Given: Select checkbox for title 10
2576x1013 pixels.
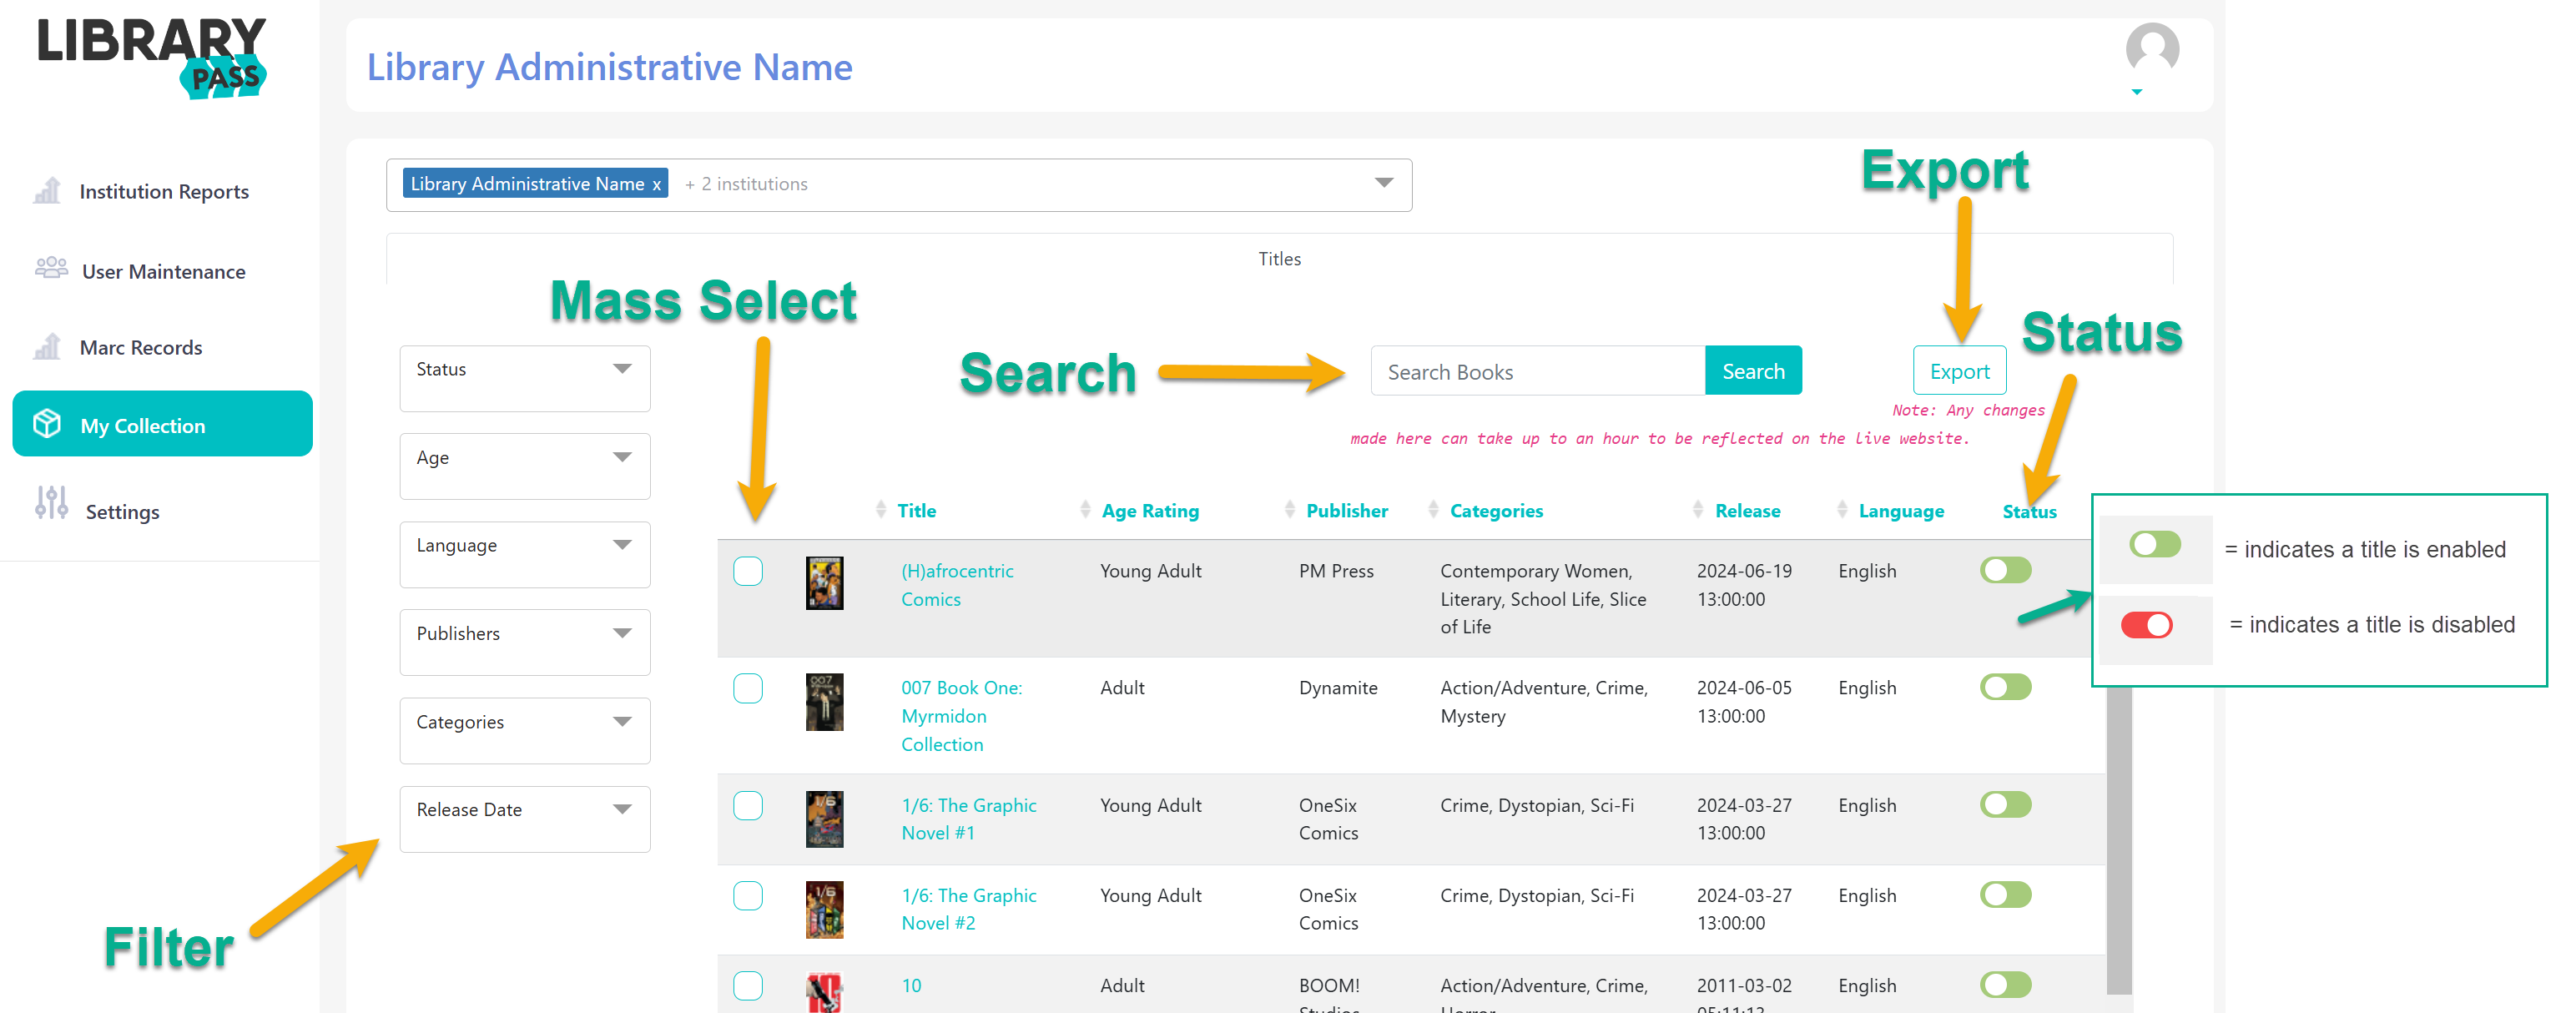Looking at the screenshot, I should tap(747, 985).
